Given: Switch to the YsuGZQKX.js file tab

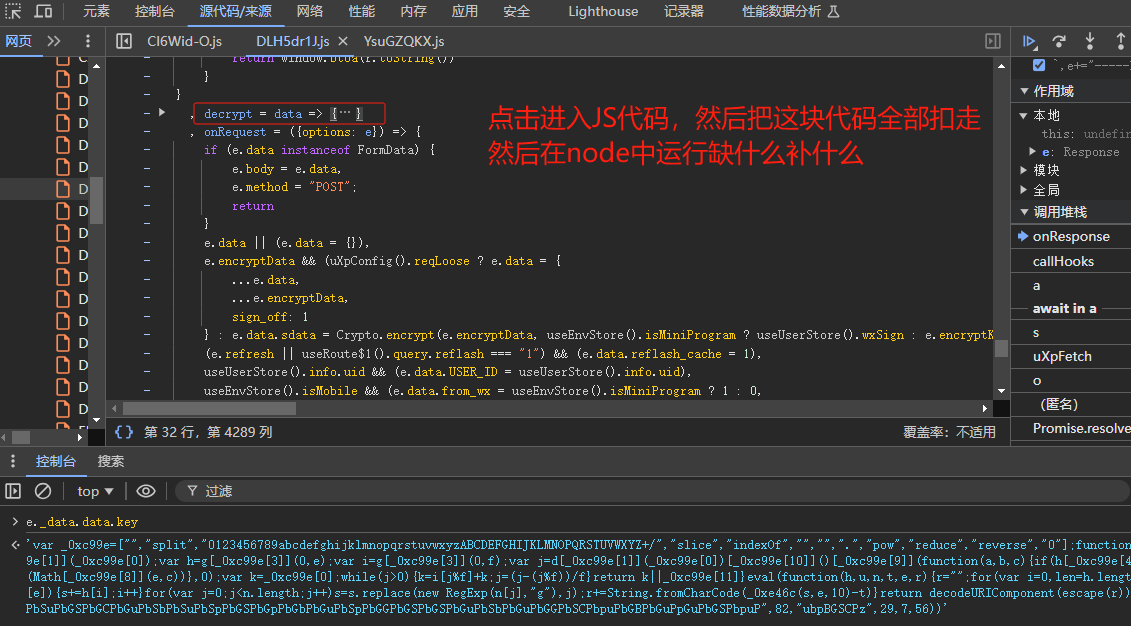Looking at the screenshot, I should click(404, 41).
